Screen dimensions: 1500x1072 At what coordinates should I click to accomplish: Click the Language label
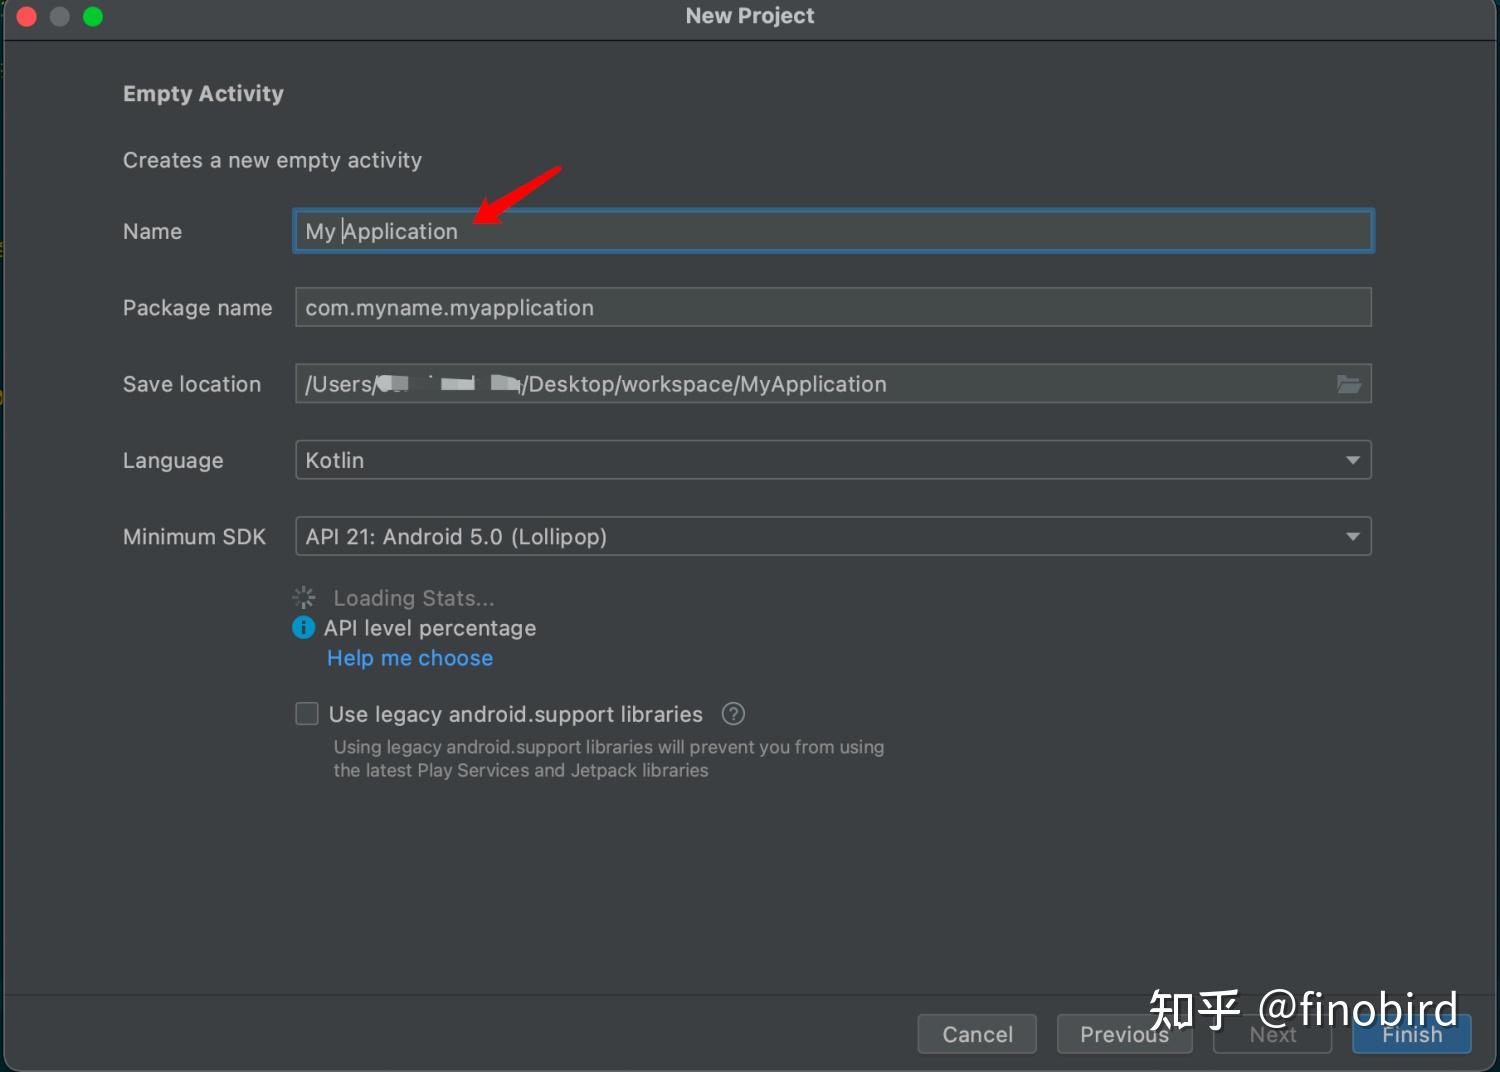click(x=173, y=461)
